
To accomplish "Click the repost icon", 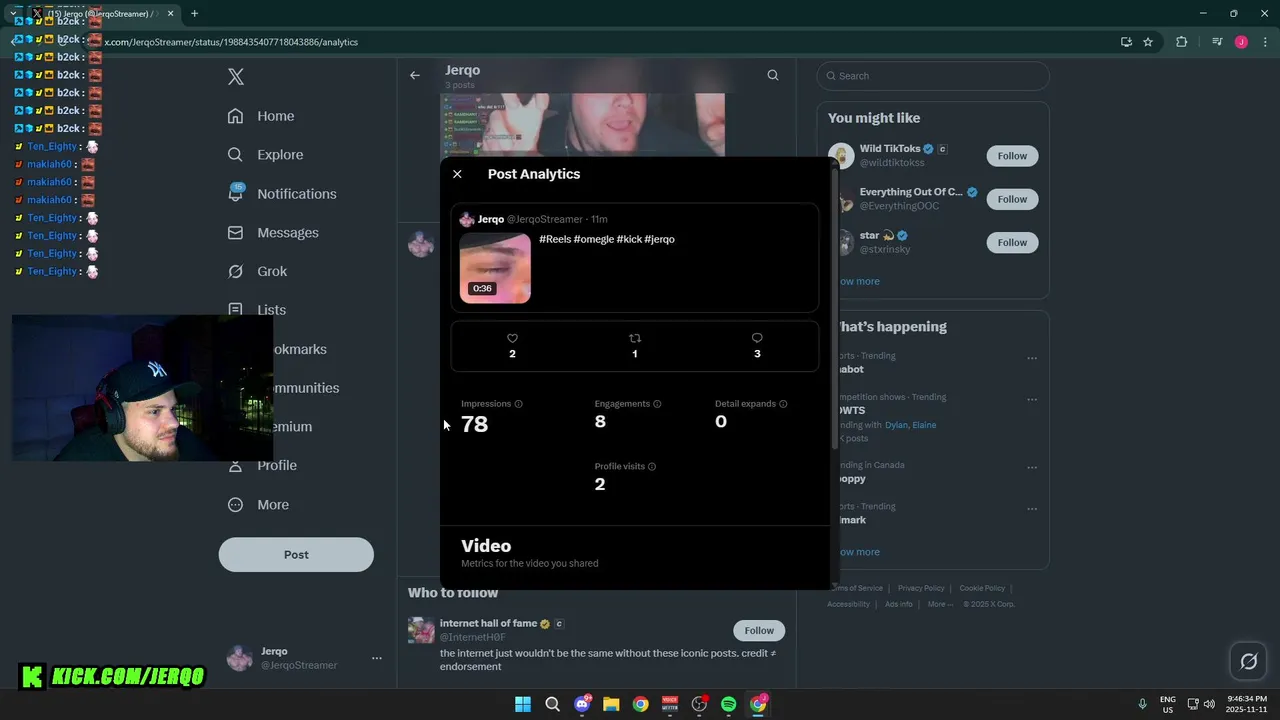I will coord(635,338).
